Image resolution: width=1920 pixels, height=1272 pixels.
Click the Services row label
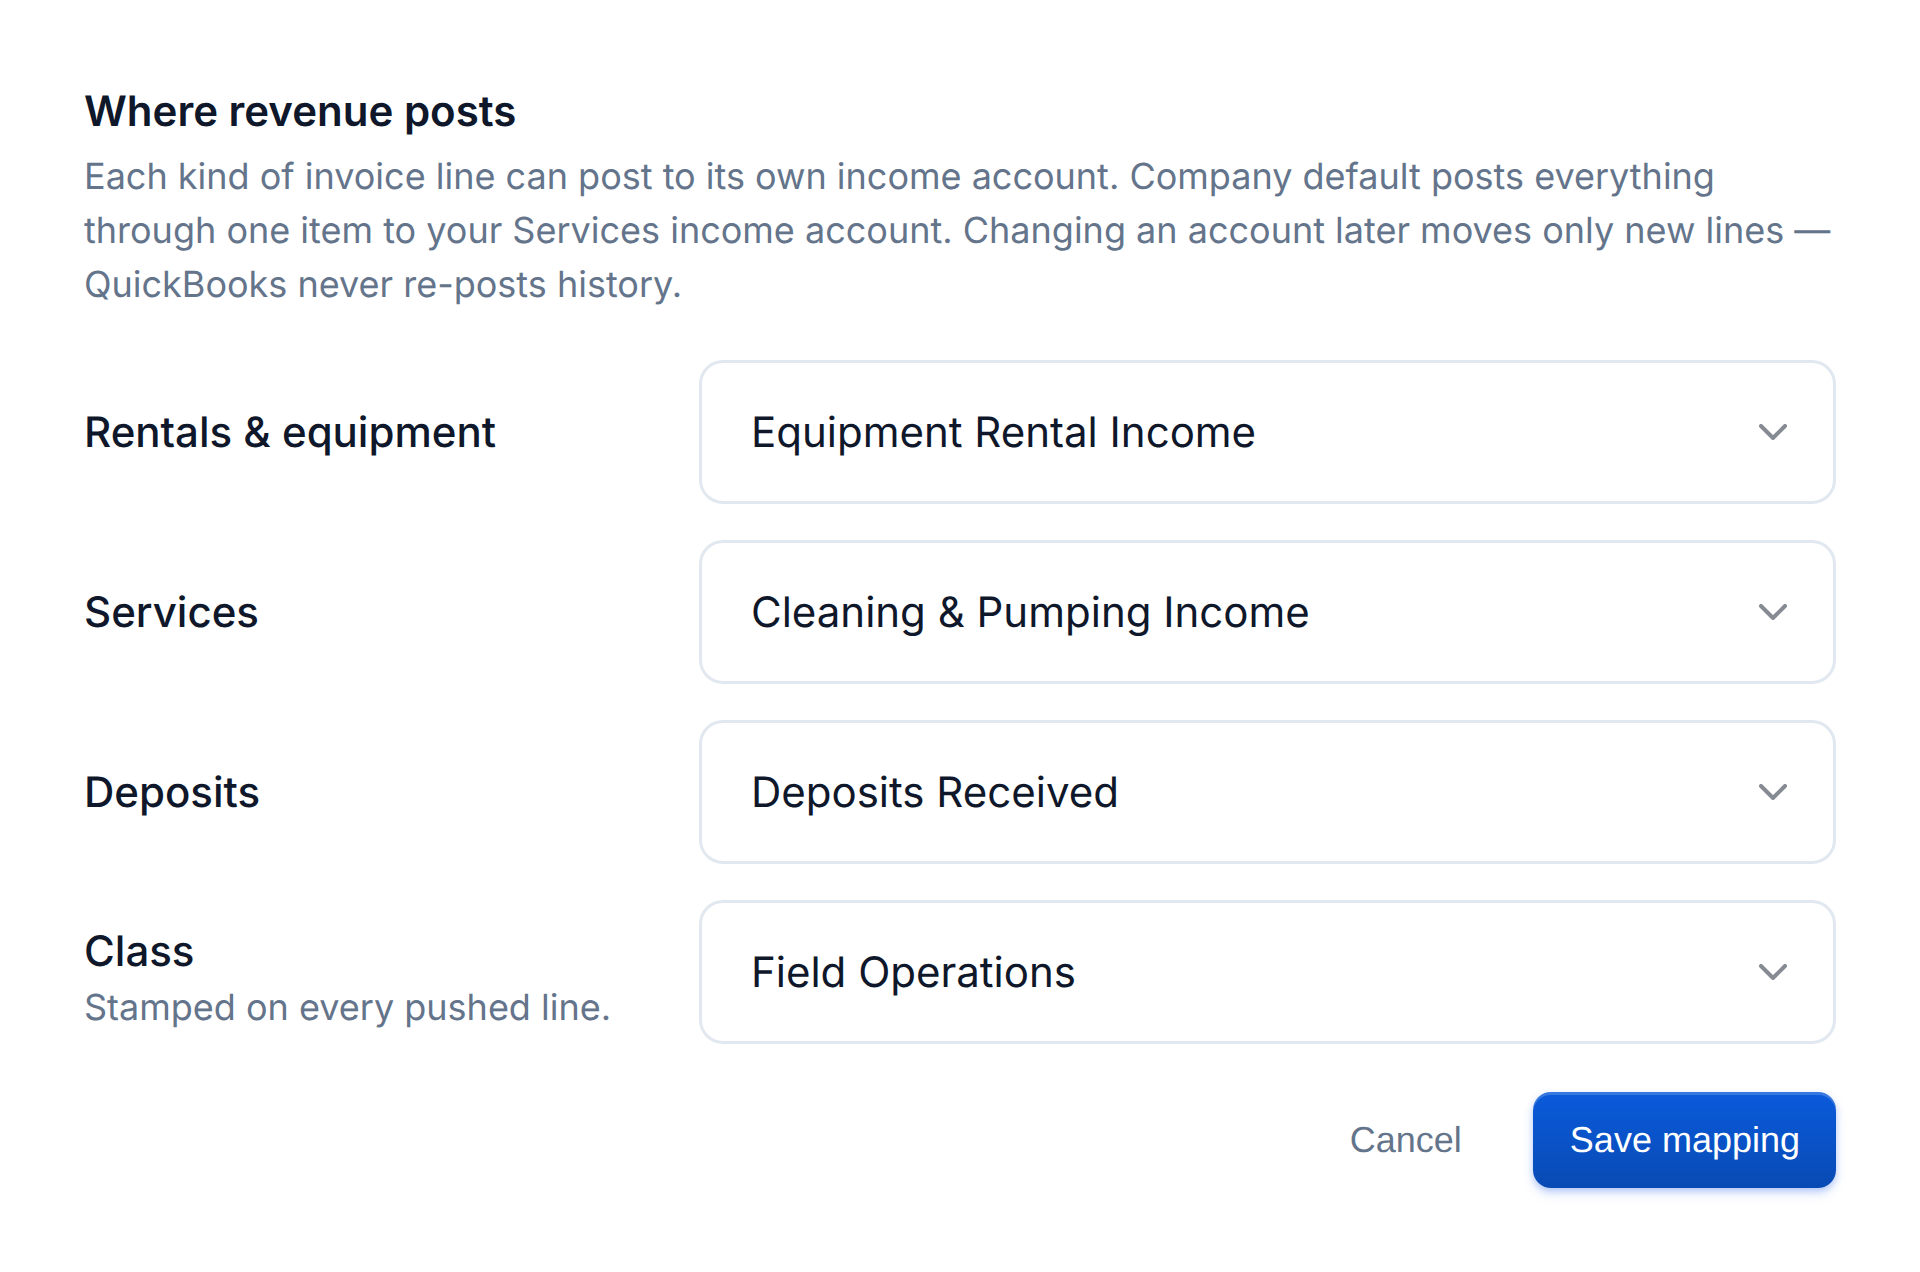click(x=171, y=612)
